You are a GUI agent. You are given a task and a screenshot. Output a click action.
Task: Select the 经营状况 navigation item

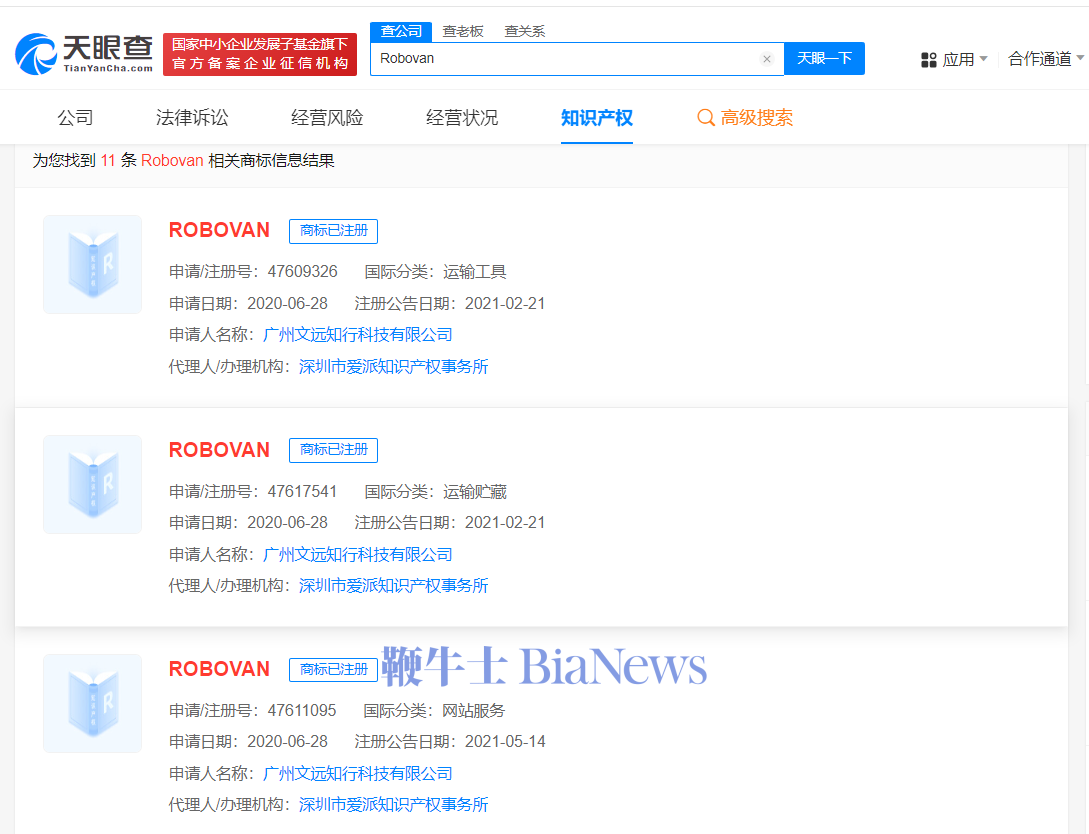(461, 117)
